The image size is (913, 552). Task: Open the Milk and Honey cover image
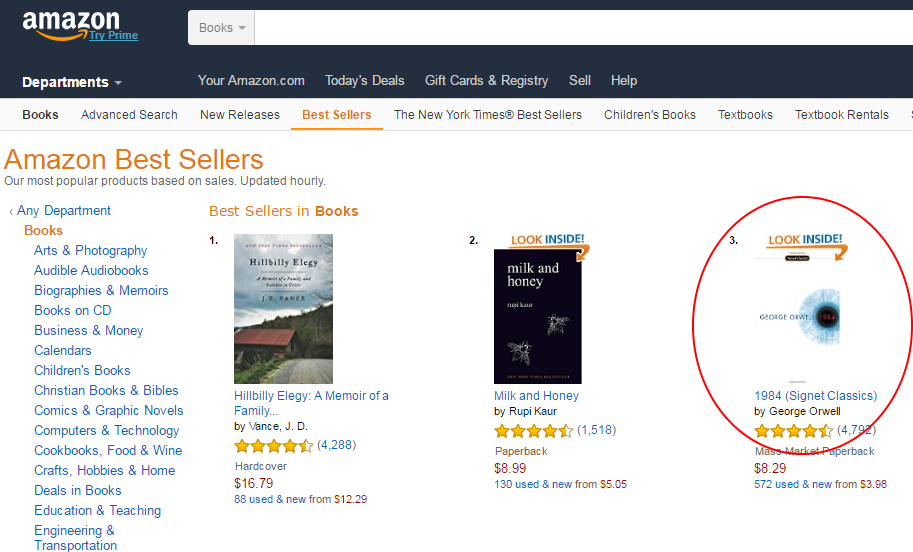pyautogui.click(x=537, y=316)
